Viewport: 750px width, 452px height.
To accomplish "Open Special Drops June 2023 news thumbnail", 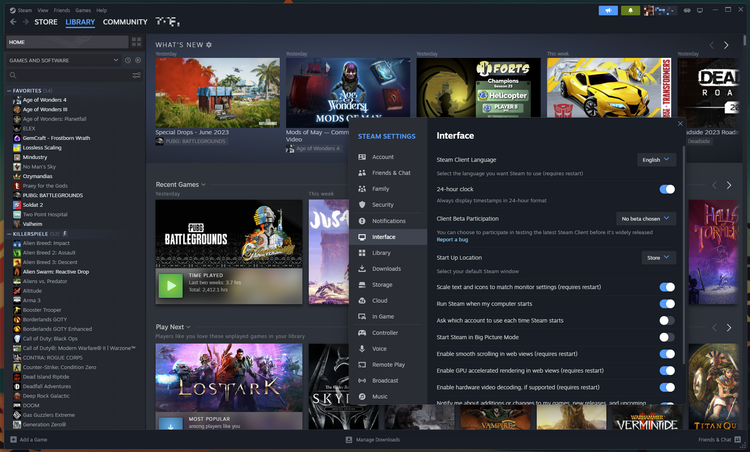I will pyautogui.click(x=218, y=93).
